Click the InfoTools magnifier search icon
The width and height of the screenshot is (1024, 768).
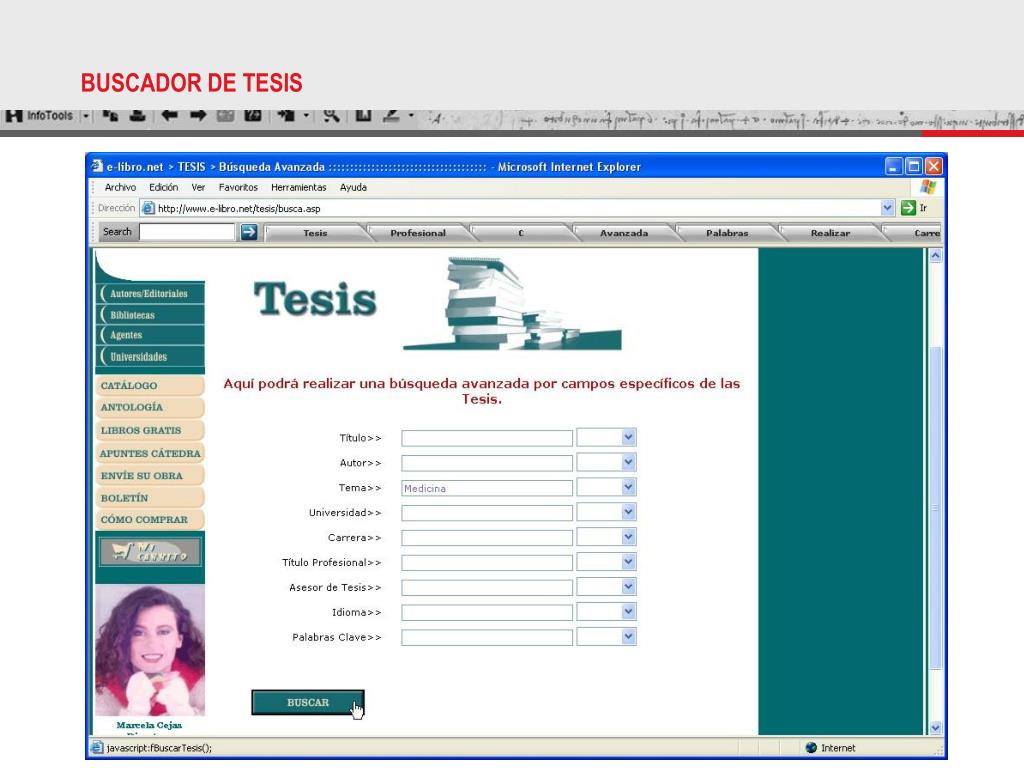click(x=332, y=116)
